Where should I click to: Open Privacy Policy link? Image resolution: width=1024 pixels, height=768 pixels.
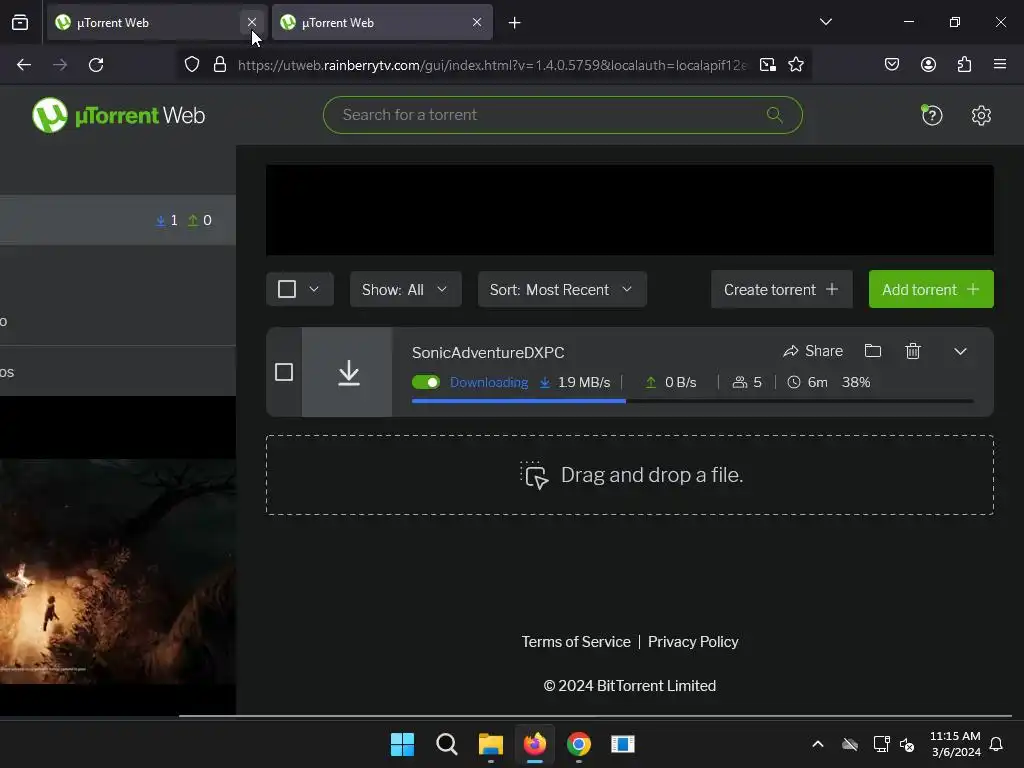(x=693, y=642)
